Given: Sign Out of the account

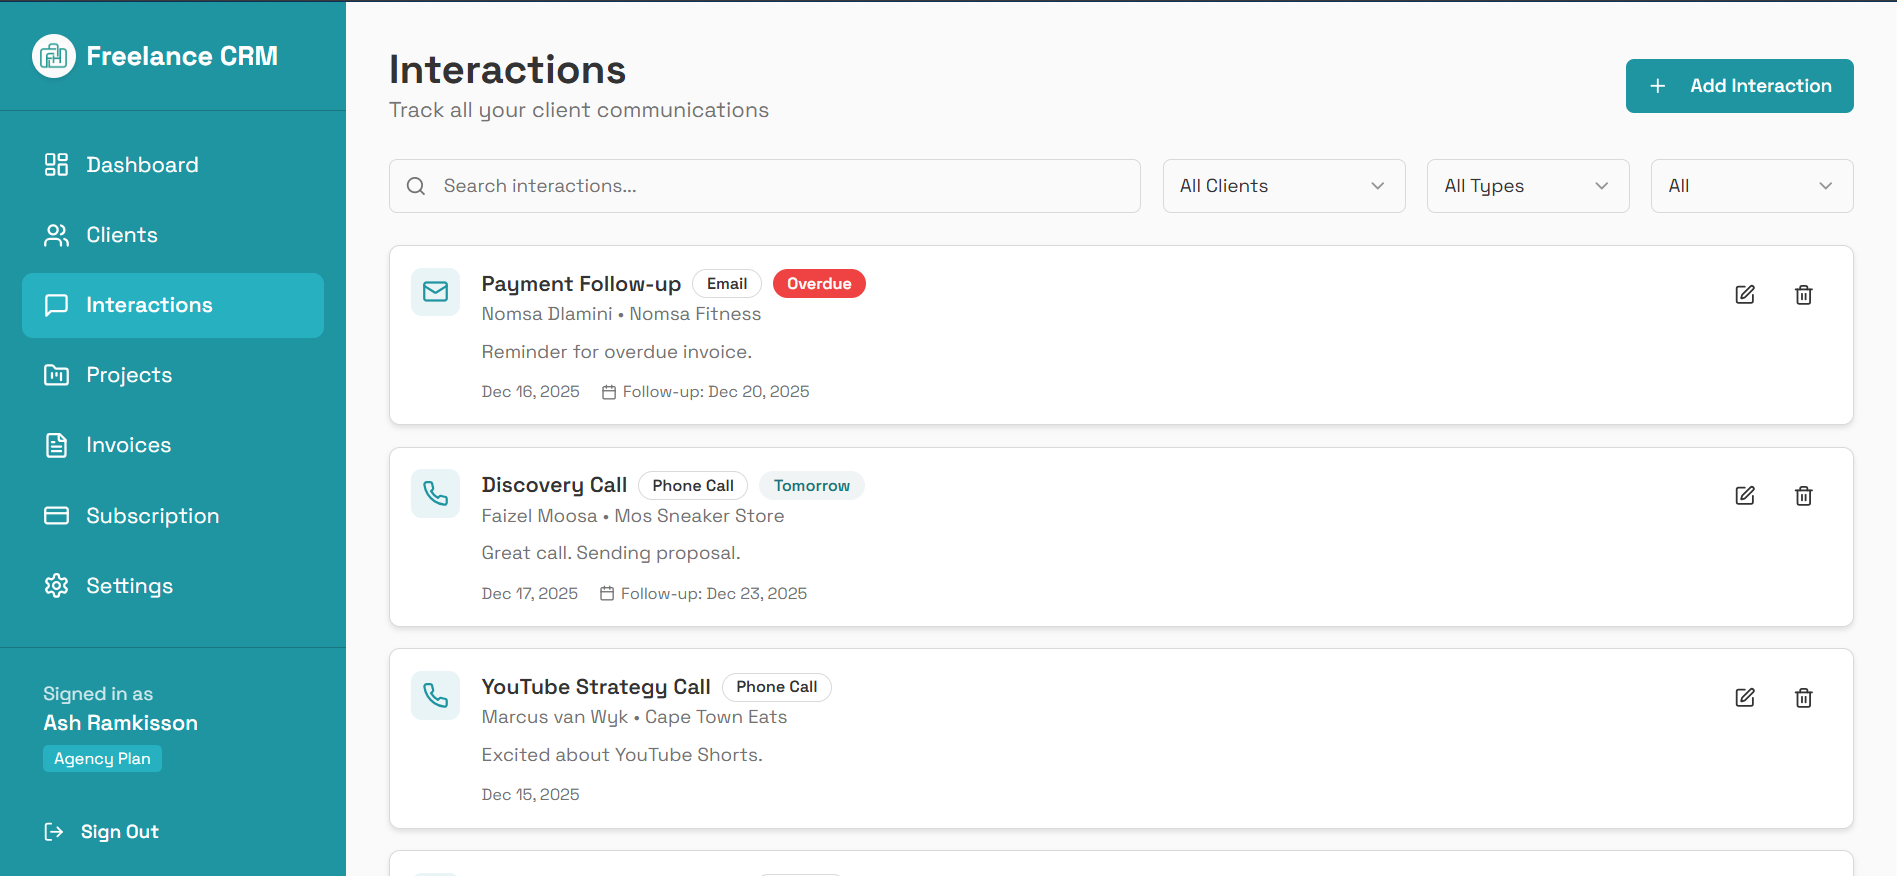Looking at the screenshot, I should coord(102,832).
